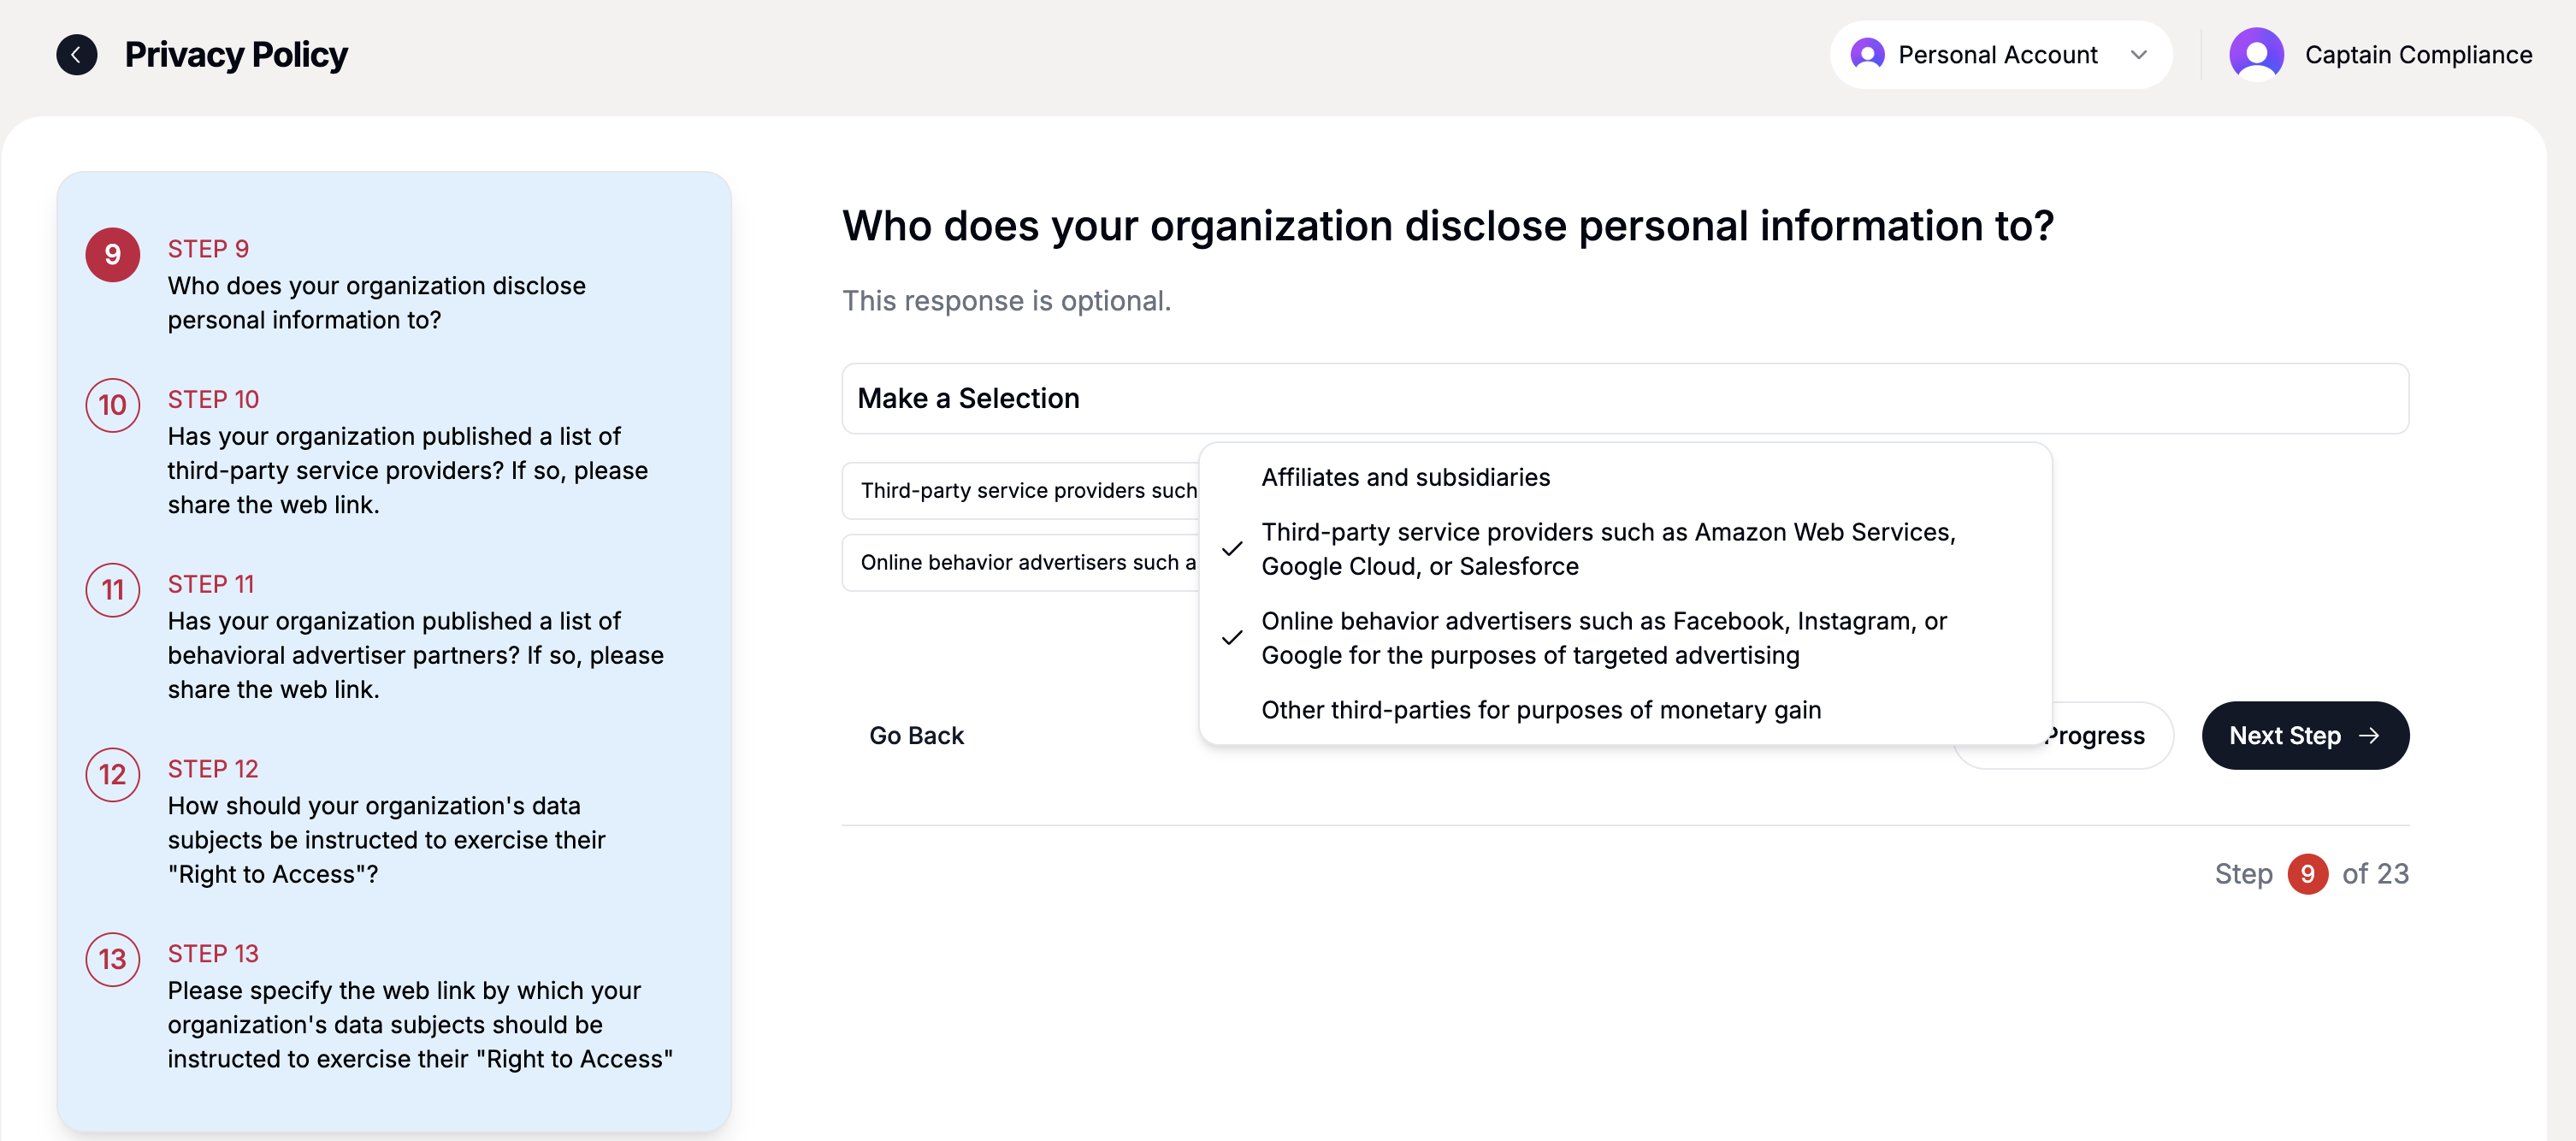
Task: Click the Next Step button
Action: tap(2304, 736)
